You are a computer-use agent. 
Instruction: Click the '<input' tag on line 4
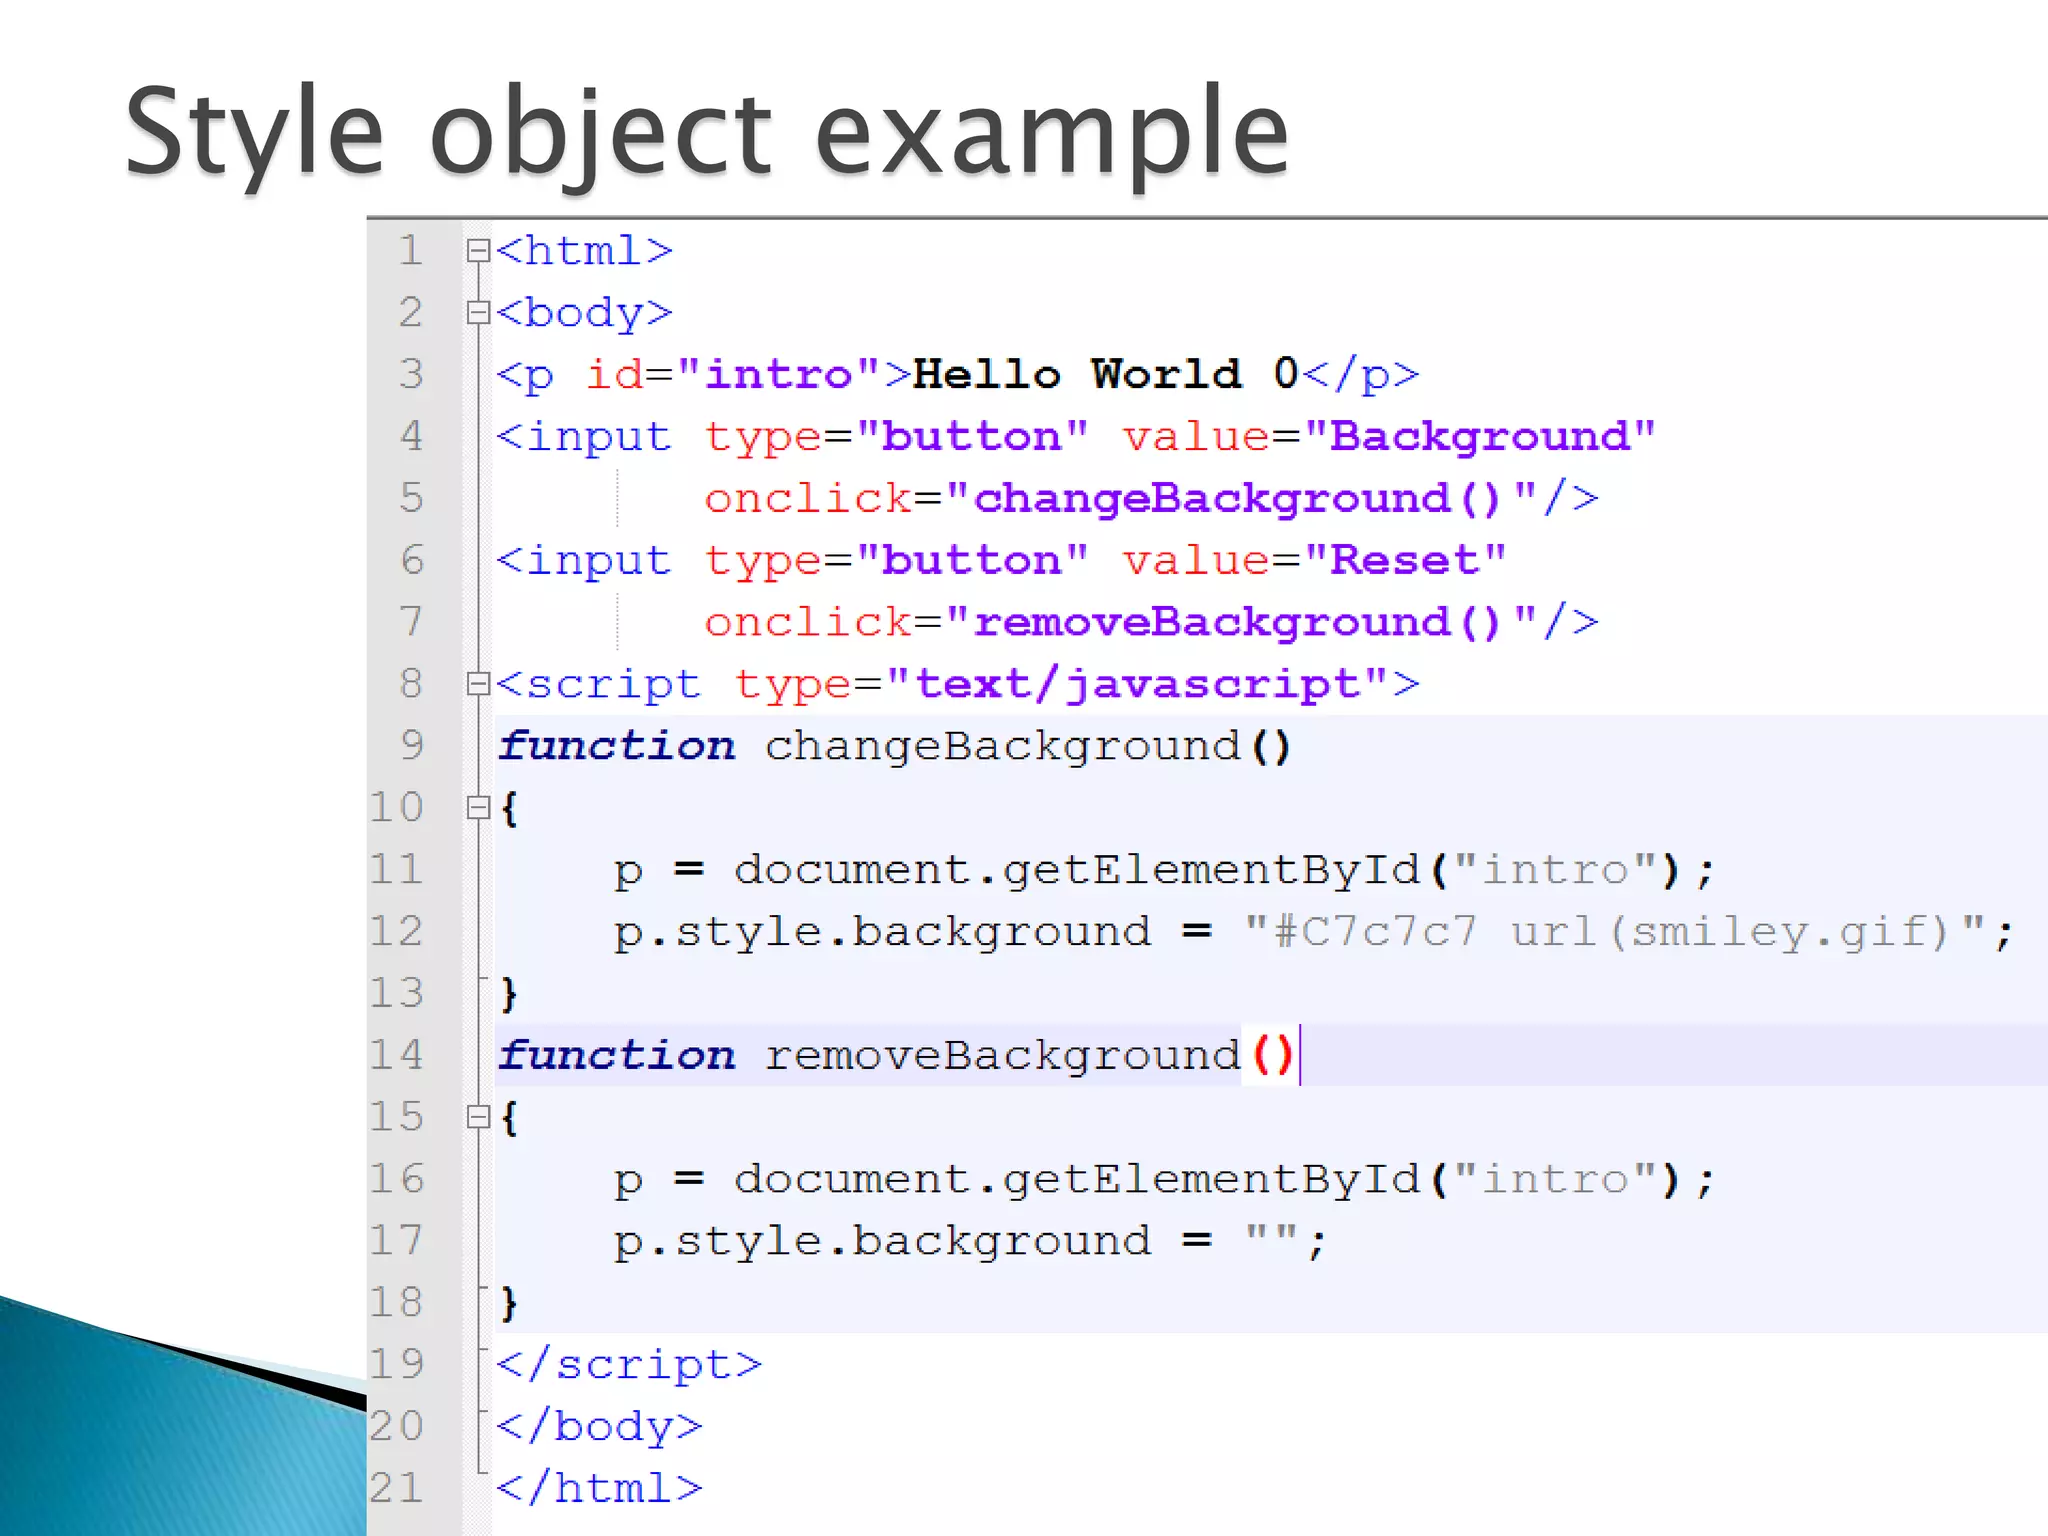coord(584,438)
